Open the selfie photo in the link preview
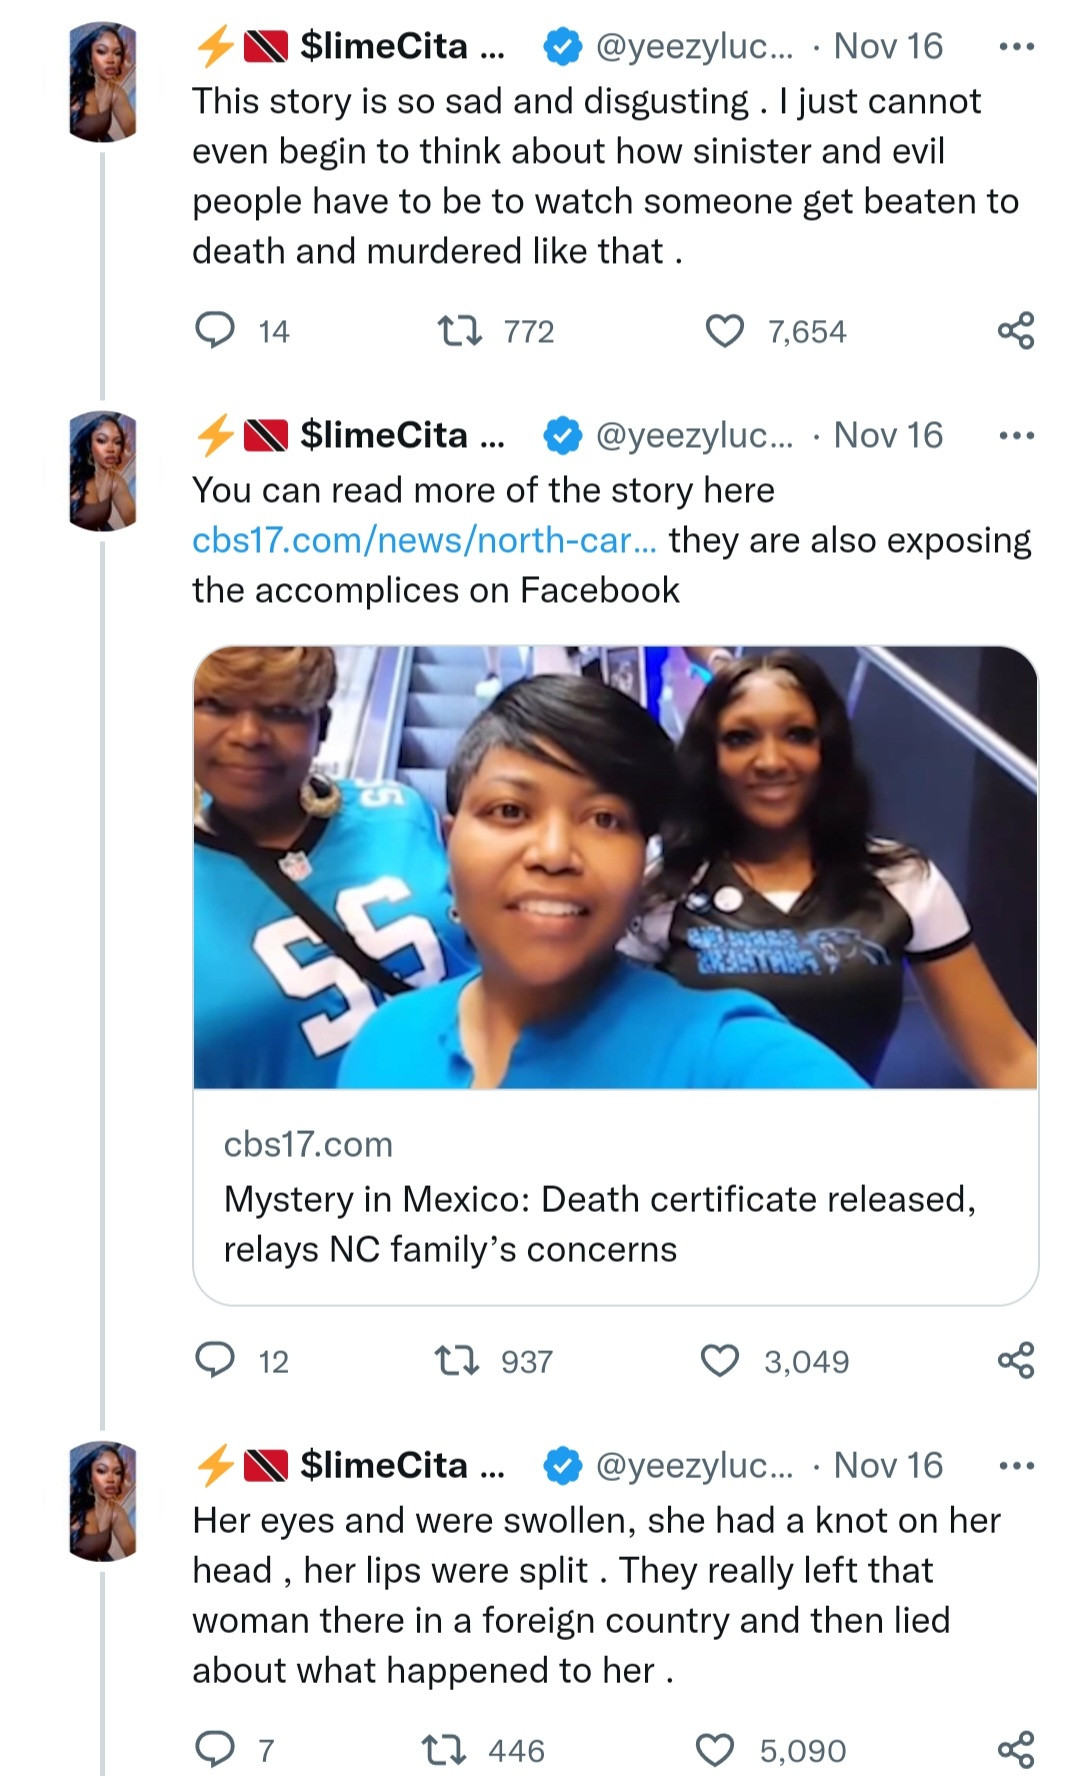 (615, 866)
